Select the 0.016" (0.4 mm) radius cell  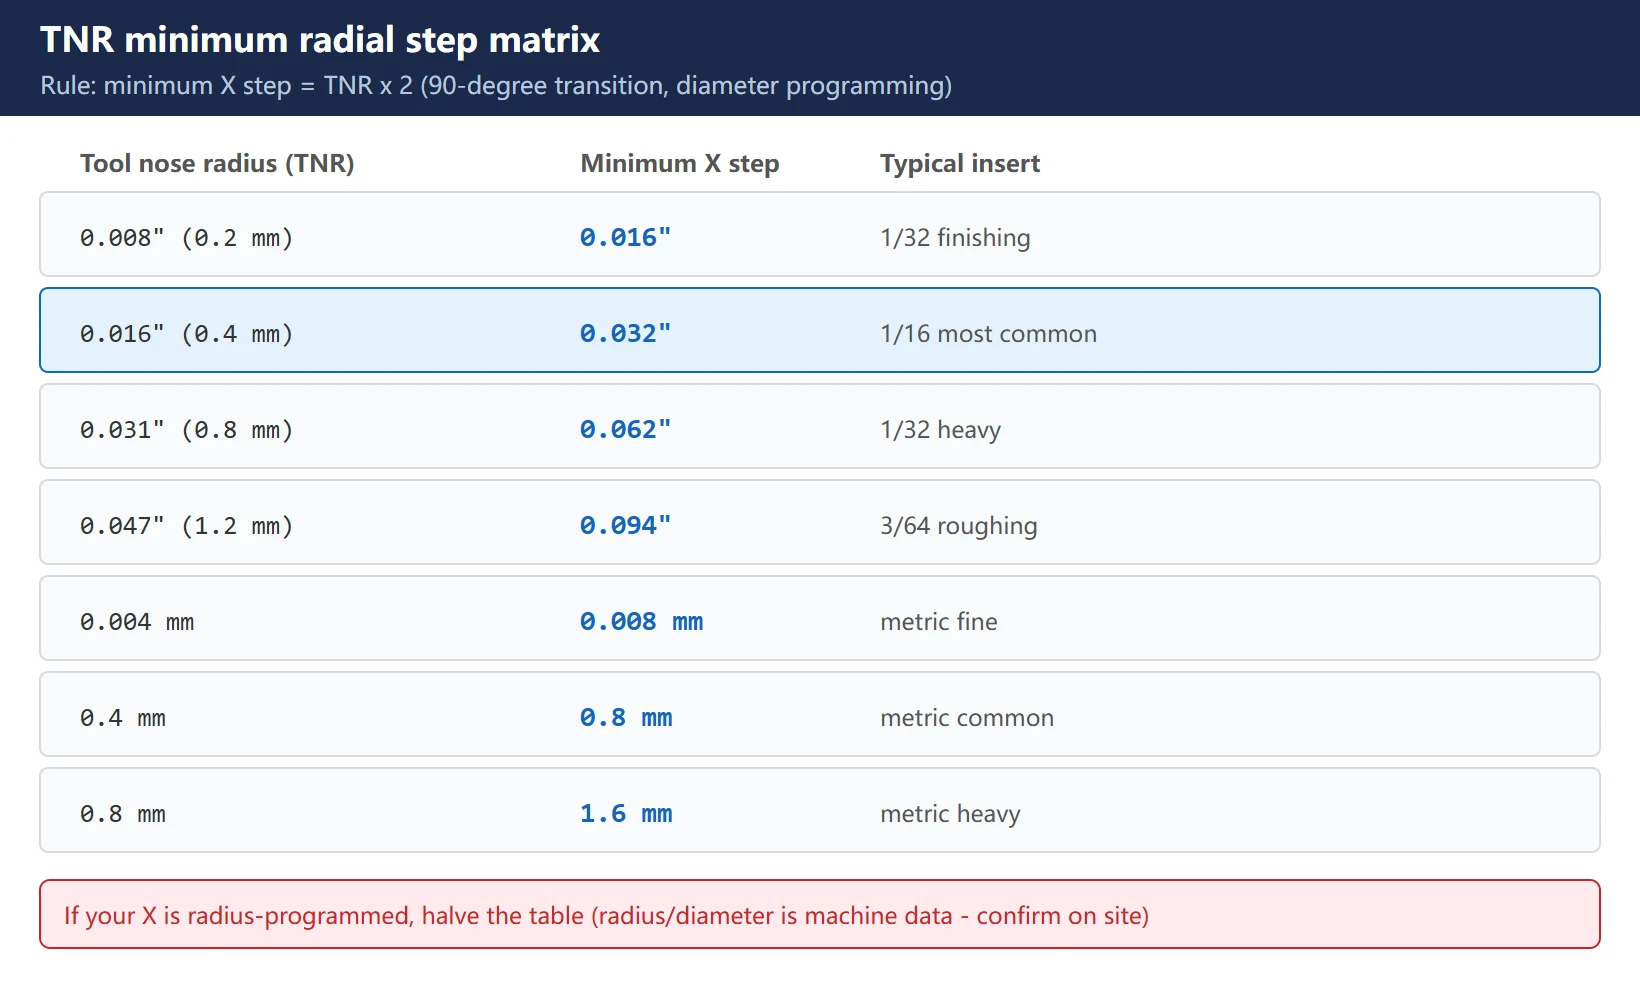pos(187,334)
